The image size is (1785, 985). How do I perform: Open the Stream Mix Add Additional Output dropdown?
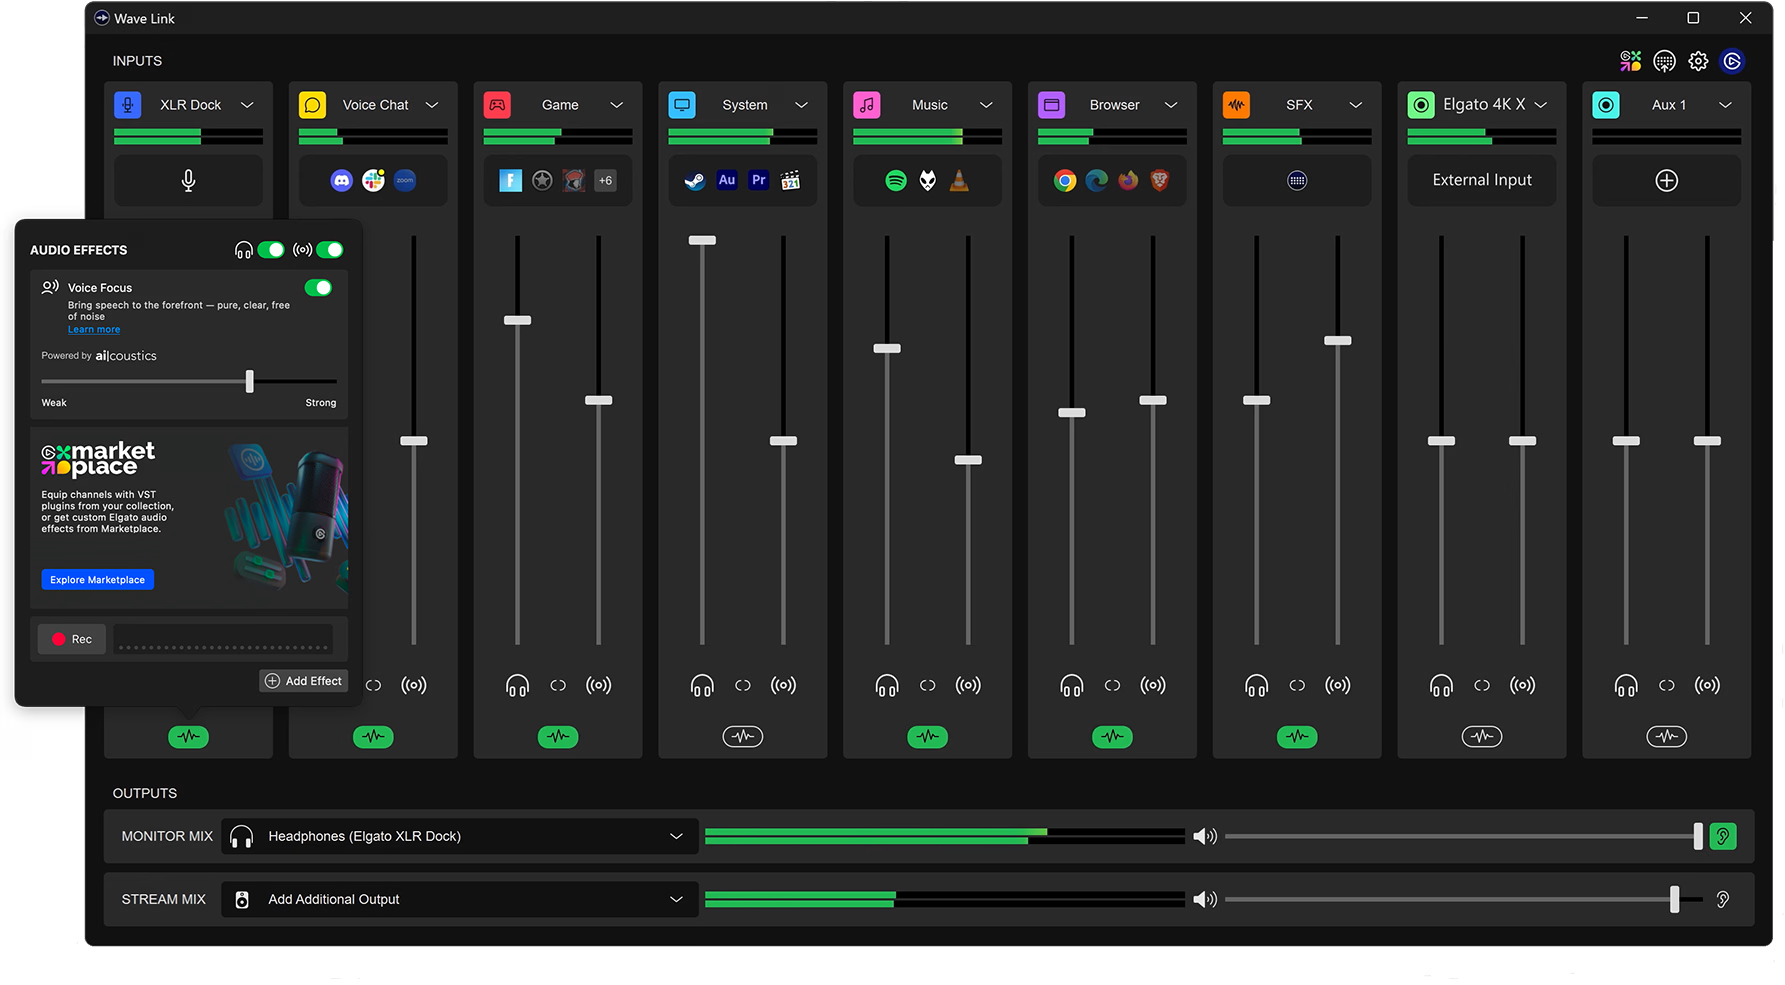coord(676,899)
